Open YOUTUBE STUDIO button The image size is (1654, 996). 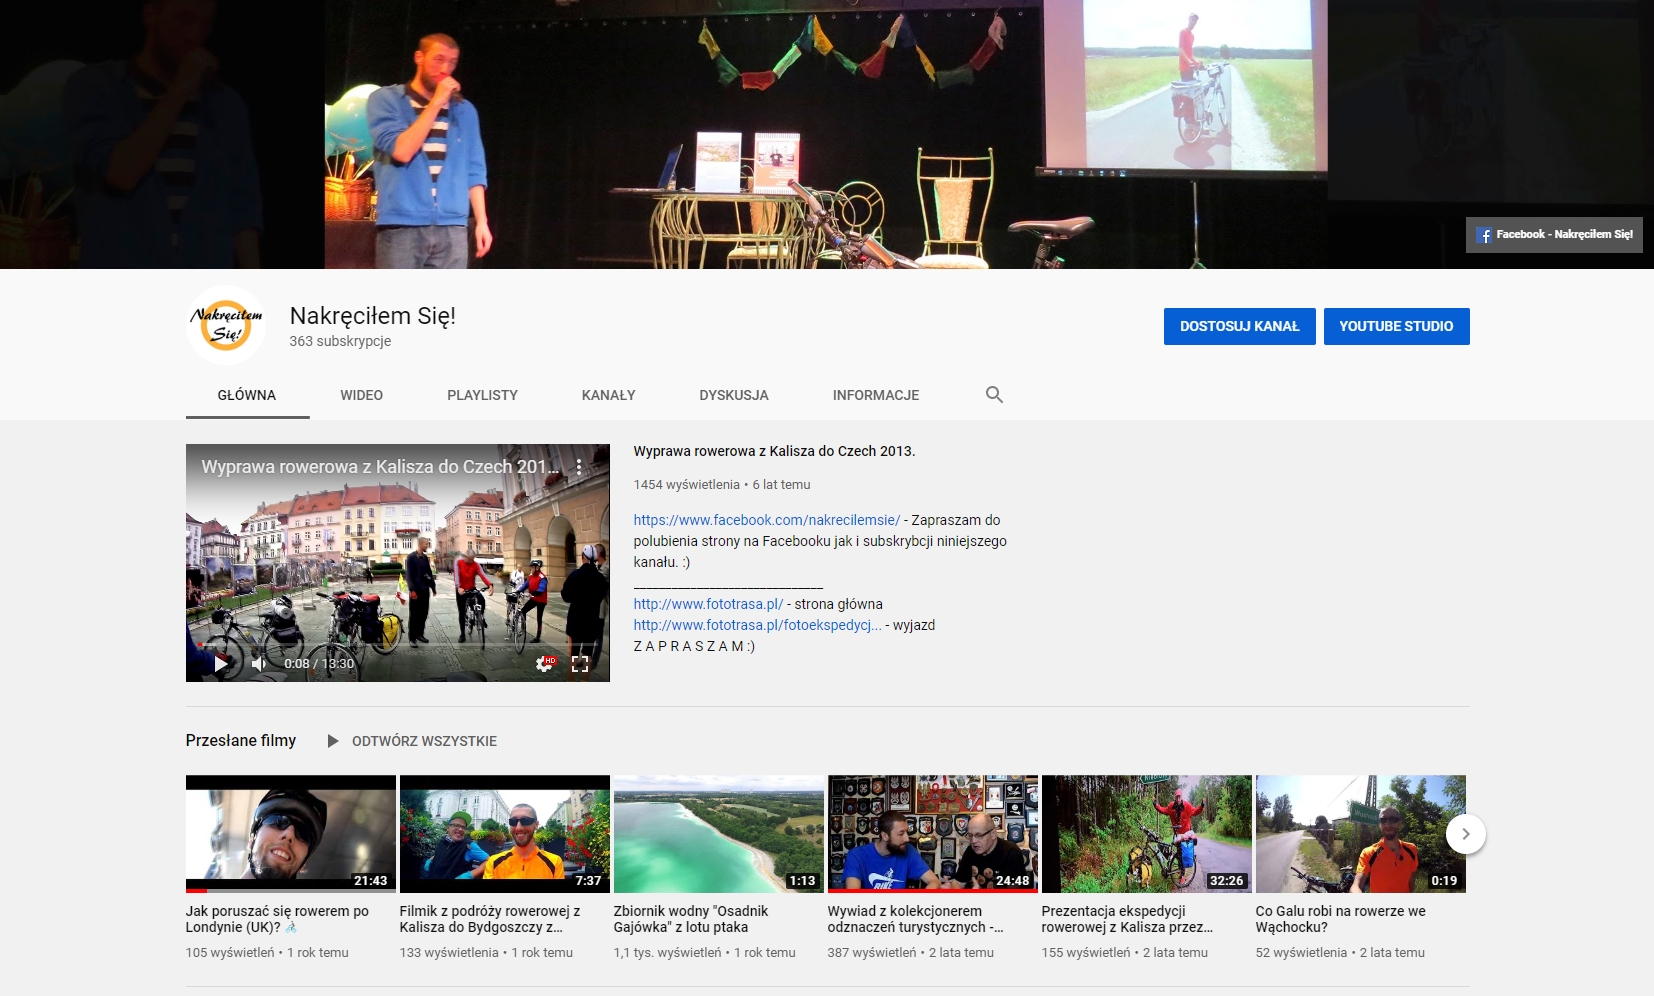click(1396, 326)
